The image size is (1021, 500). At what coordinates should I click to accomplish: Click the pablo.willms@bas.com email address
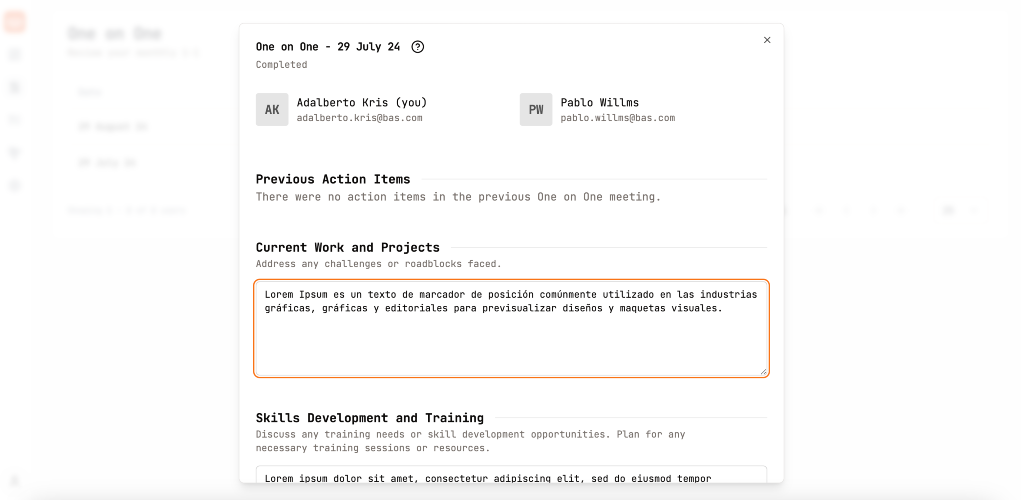tap(618, 118)
